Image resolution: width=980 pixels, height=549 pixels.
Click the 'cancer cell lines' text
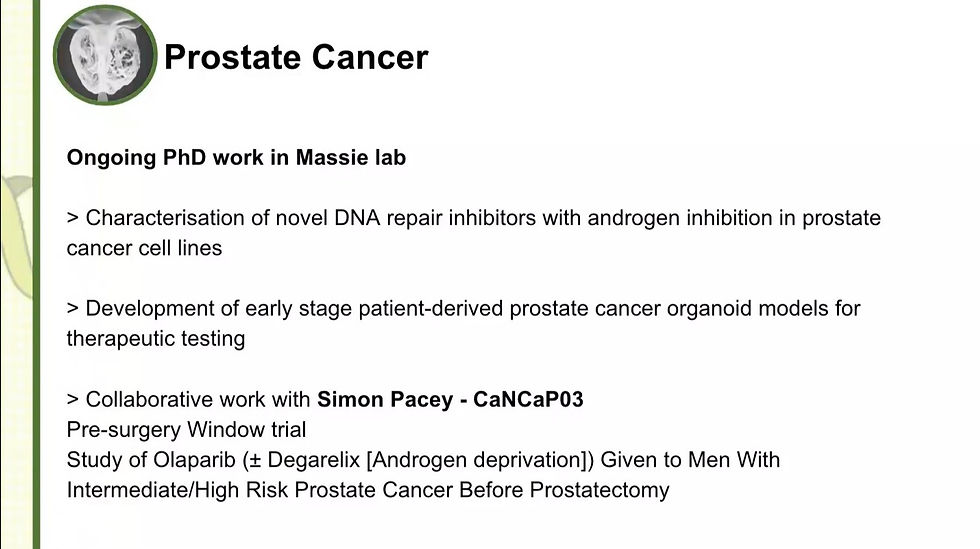[x=144, y=248]
